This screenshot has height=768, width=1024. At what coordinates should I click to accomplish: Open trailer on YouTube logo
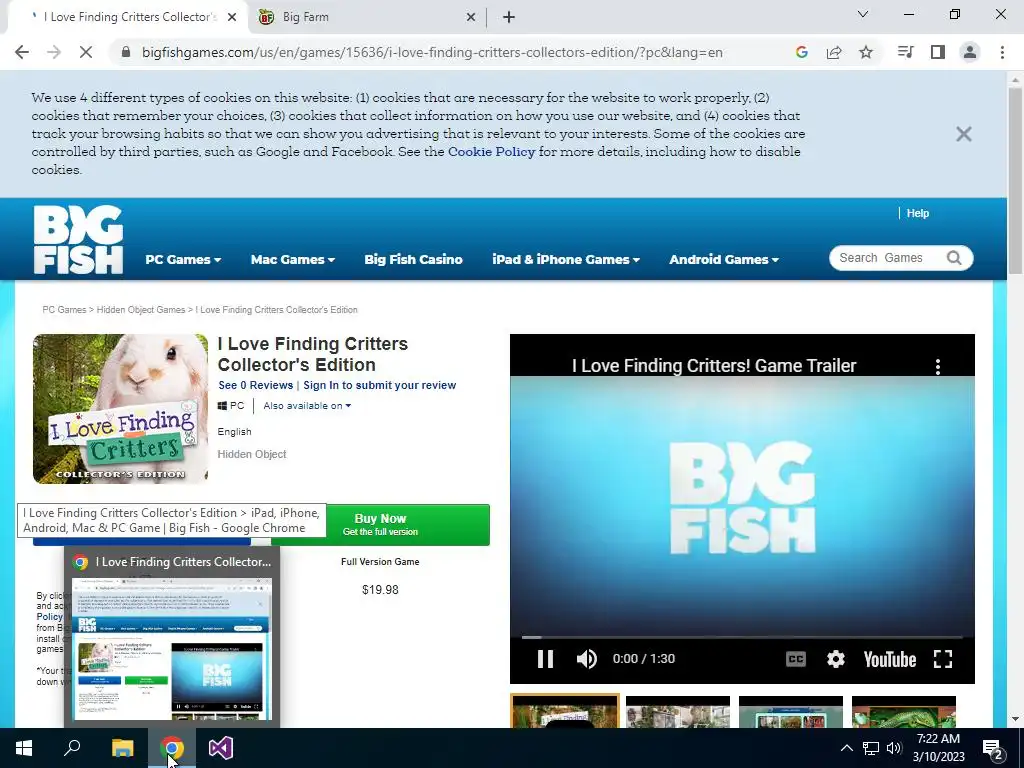coord(889,660)
